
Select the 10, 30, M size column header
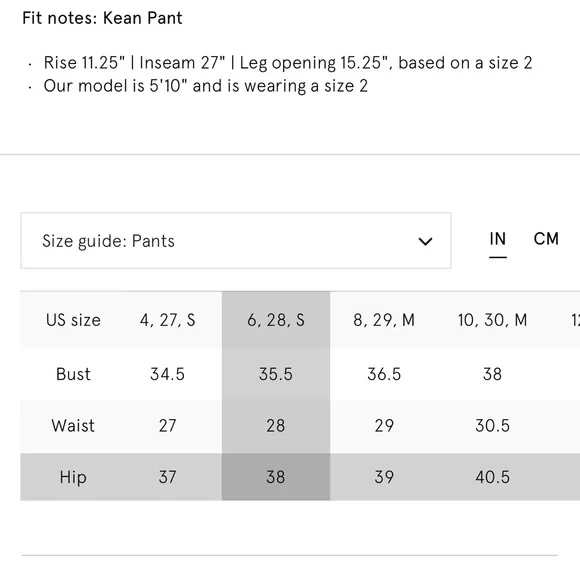coord(492,320)
